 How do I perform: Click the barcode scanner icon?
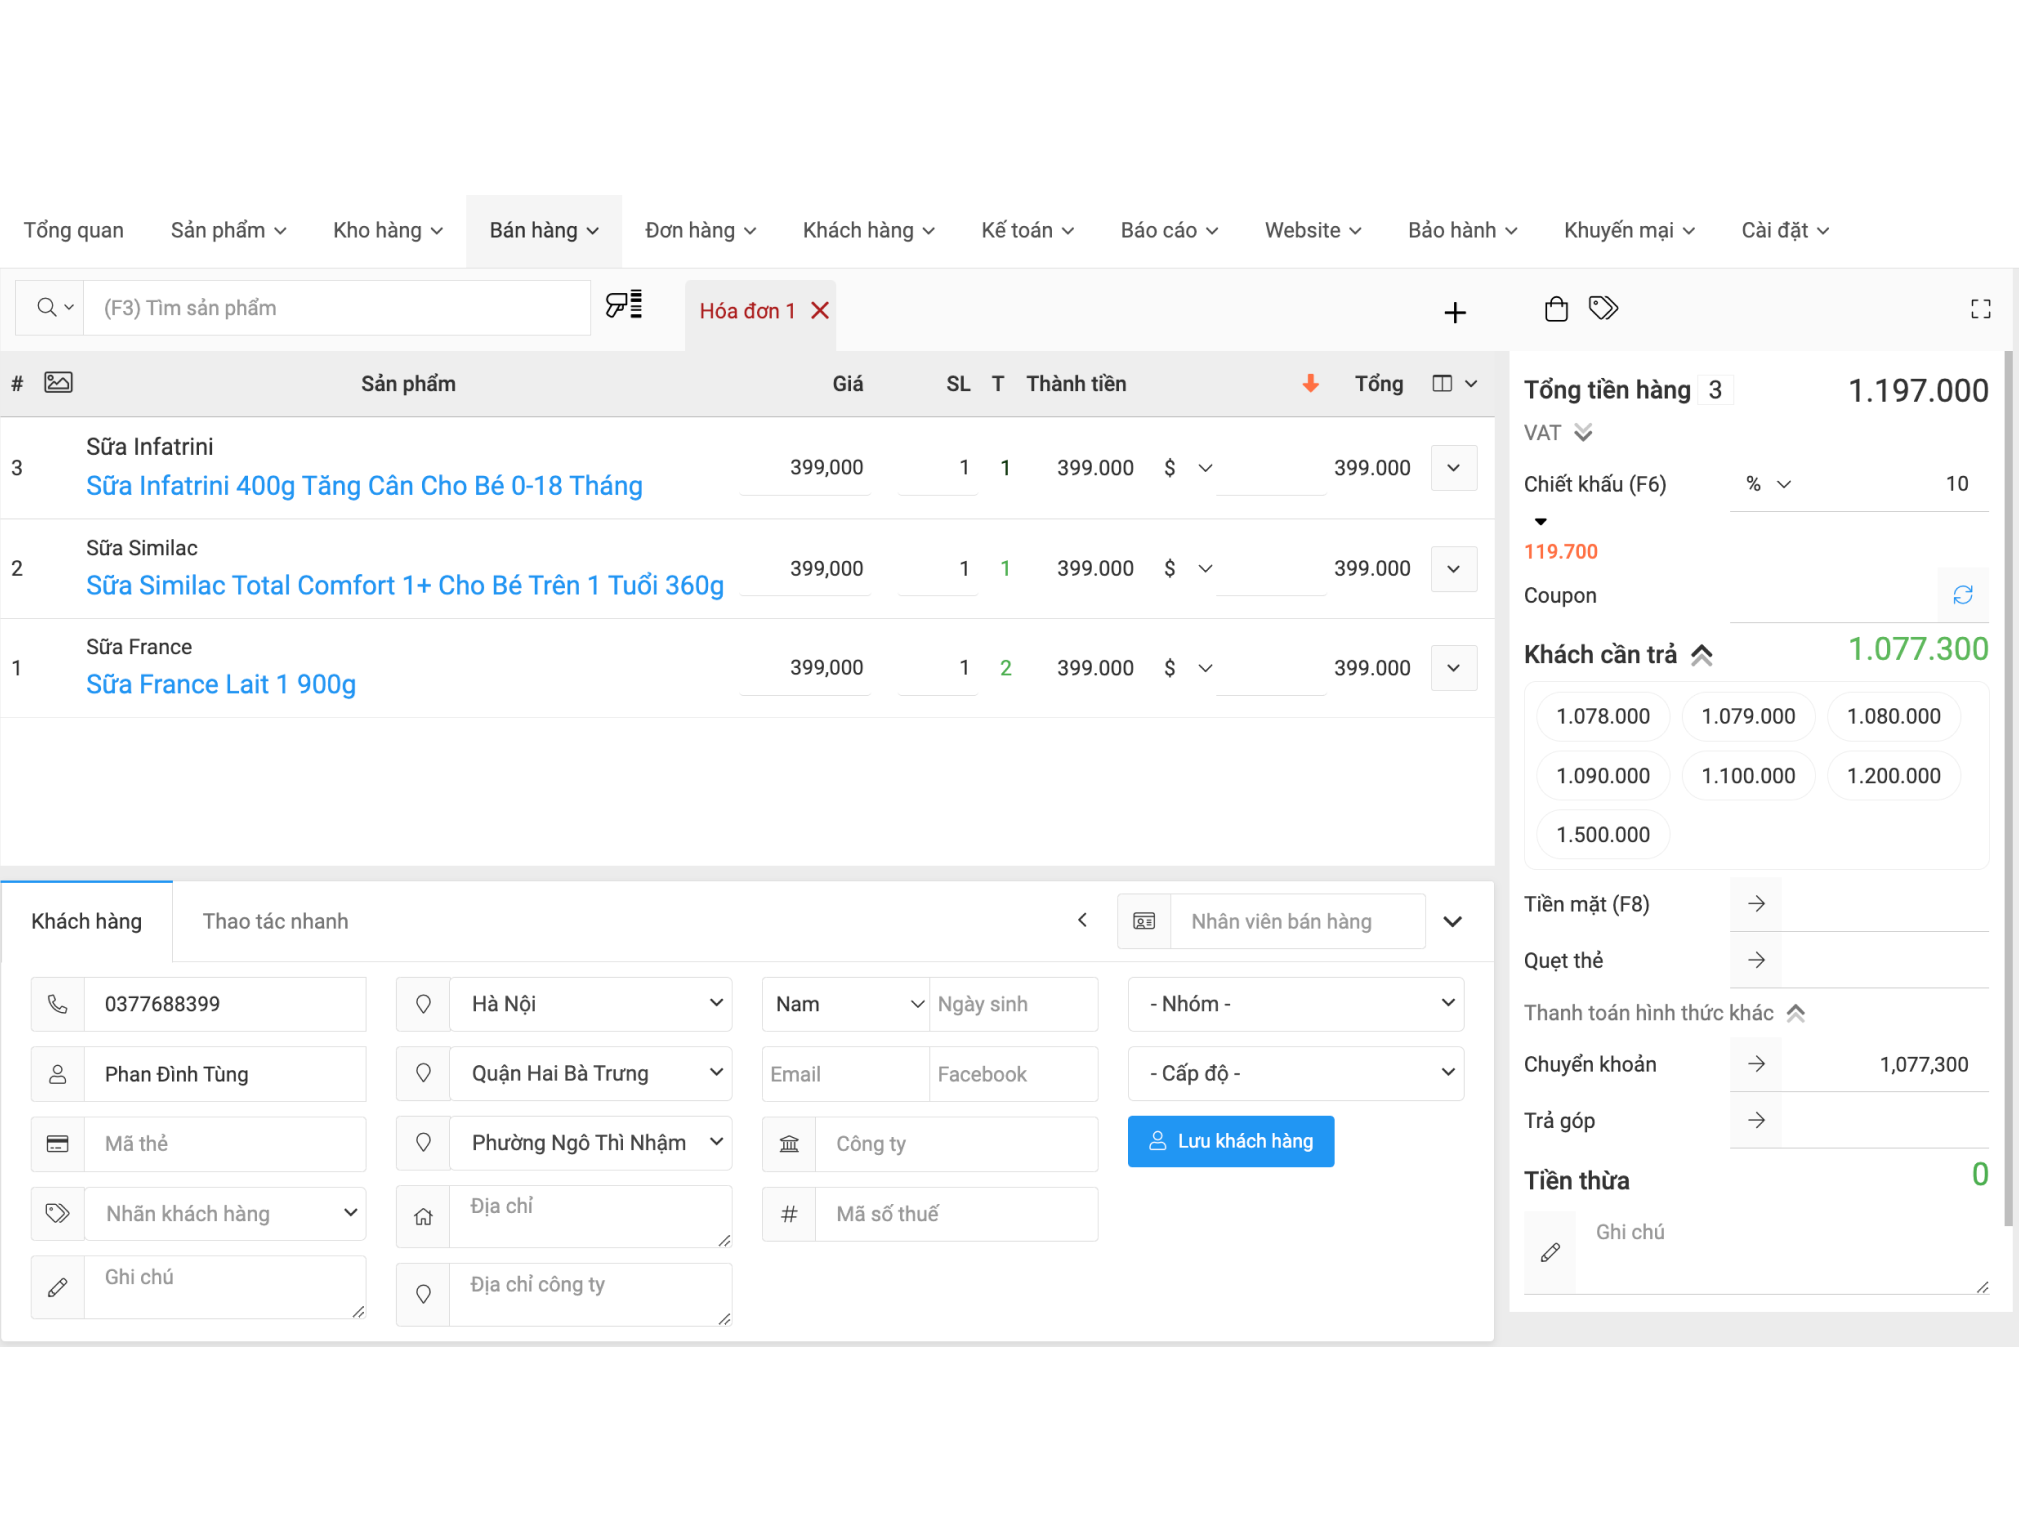click(x=624, y=305)
